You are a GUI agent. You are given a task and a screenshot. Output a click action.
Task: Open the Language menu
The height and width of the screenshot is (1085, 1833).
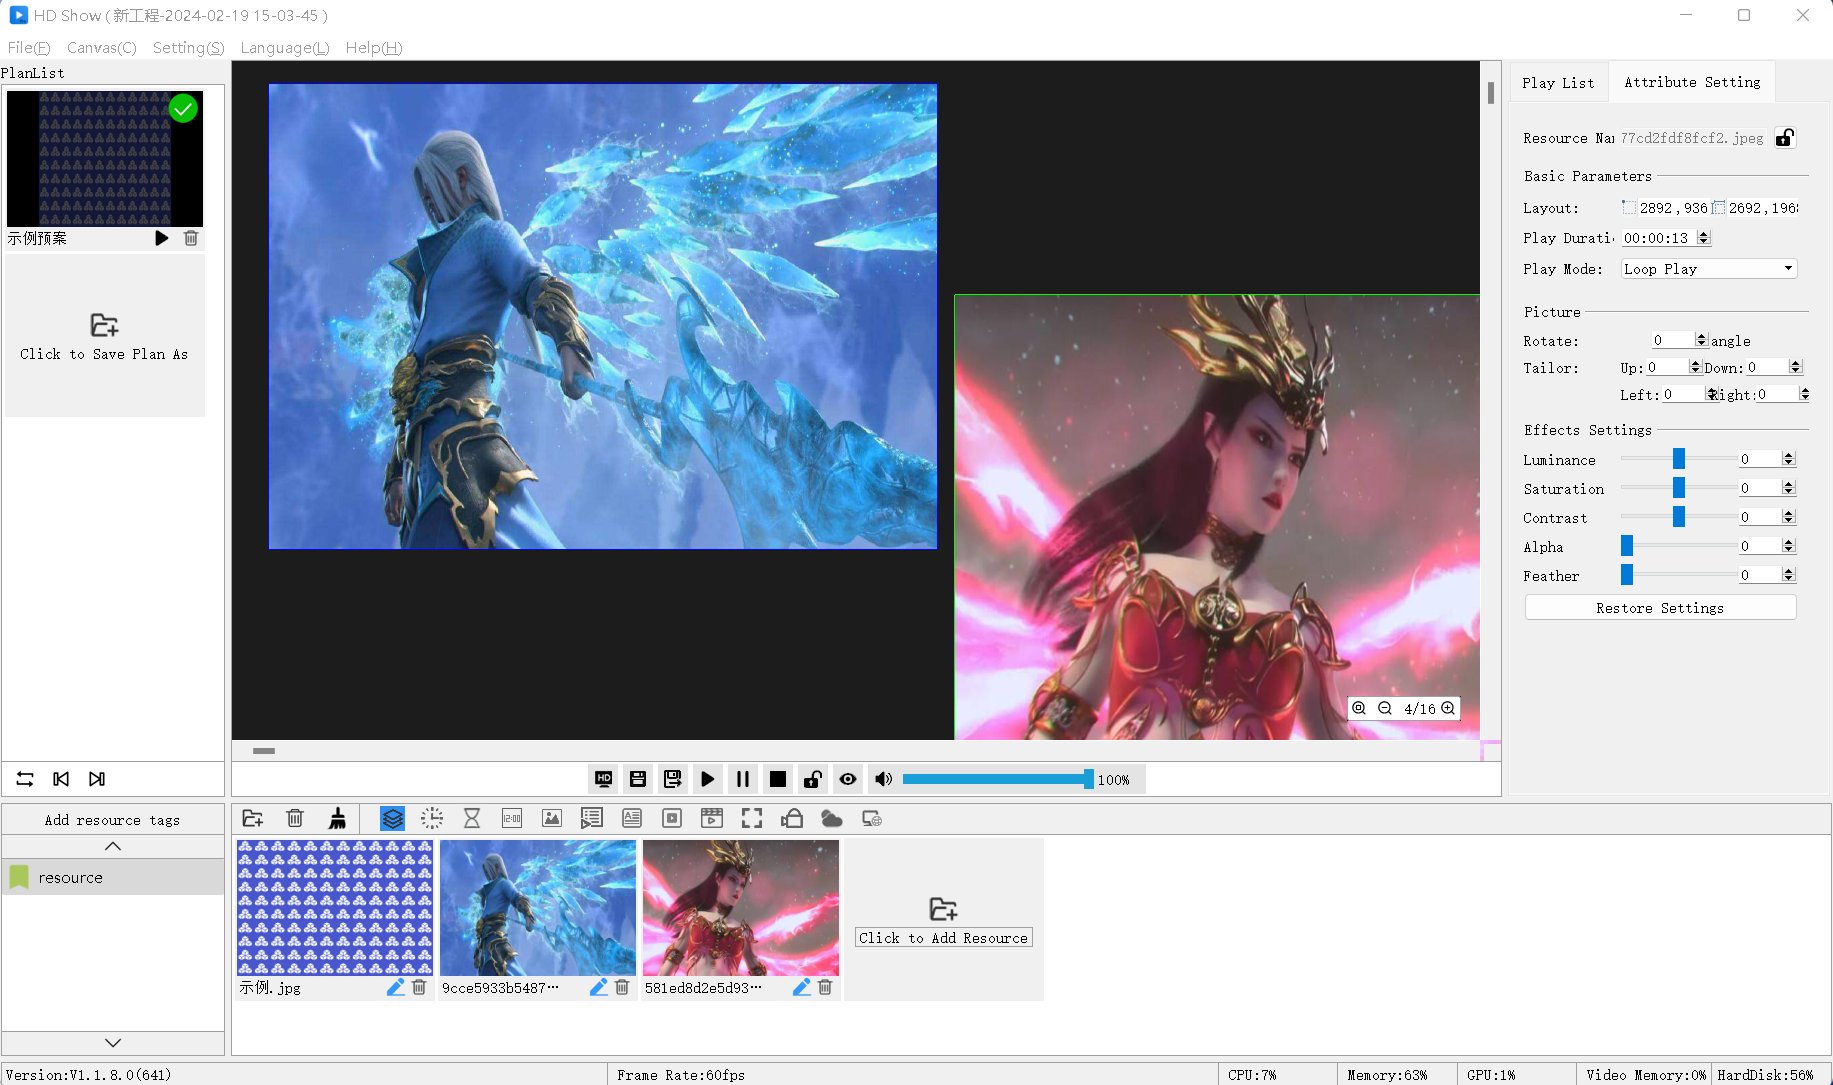[x=284, y=47]
